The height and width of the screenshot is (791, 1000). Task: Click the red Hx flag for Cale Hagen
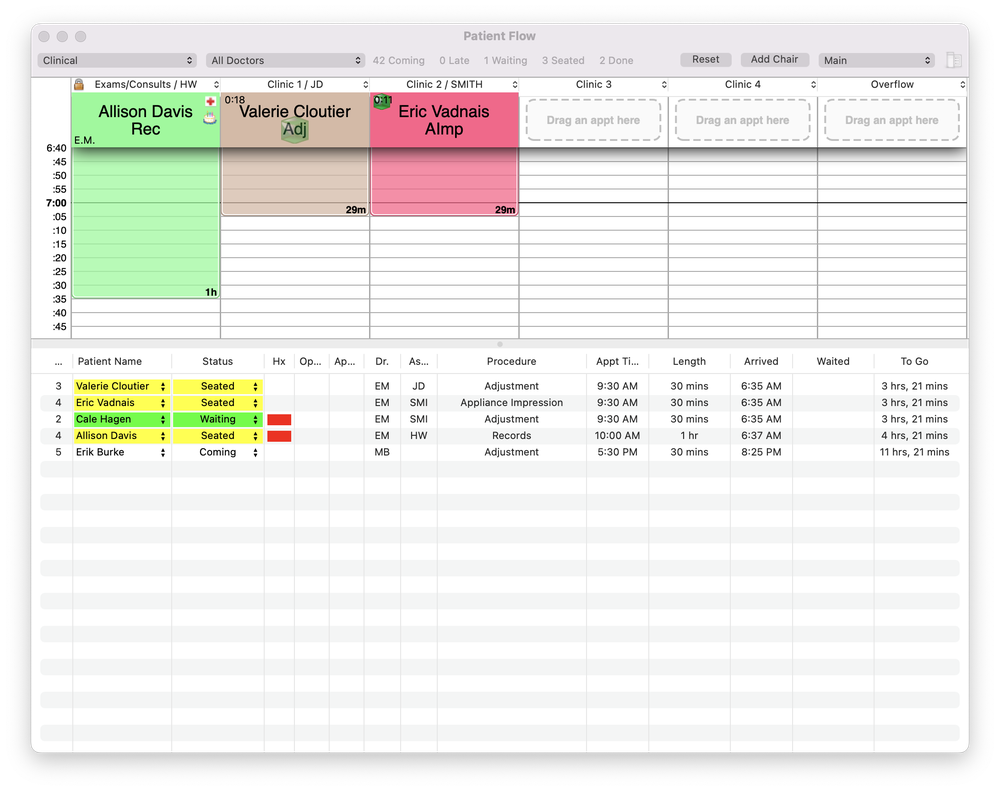[x=279, y=420]
